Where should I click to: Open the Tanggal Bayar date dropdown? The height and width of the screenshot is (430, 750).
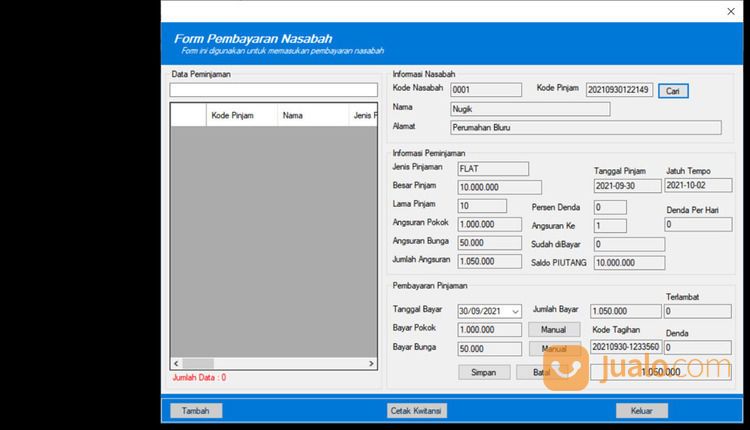pos(515,311)
